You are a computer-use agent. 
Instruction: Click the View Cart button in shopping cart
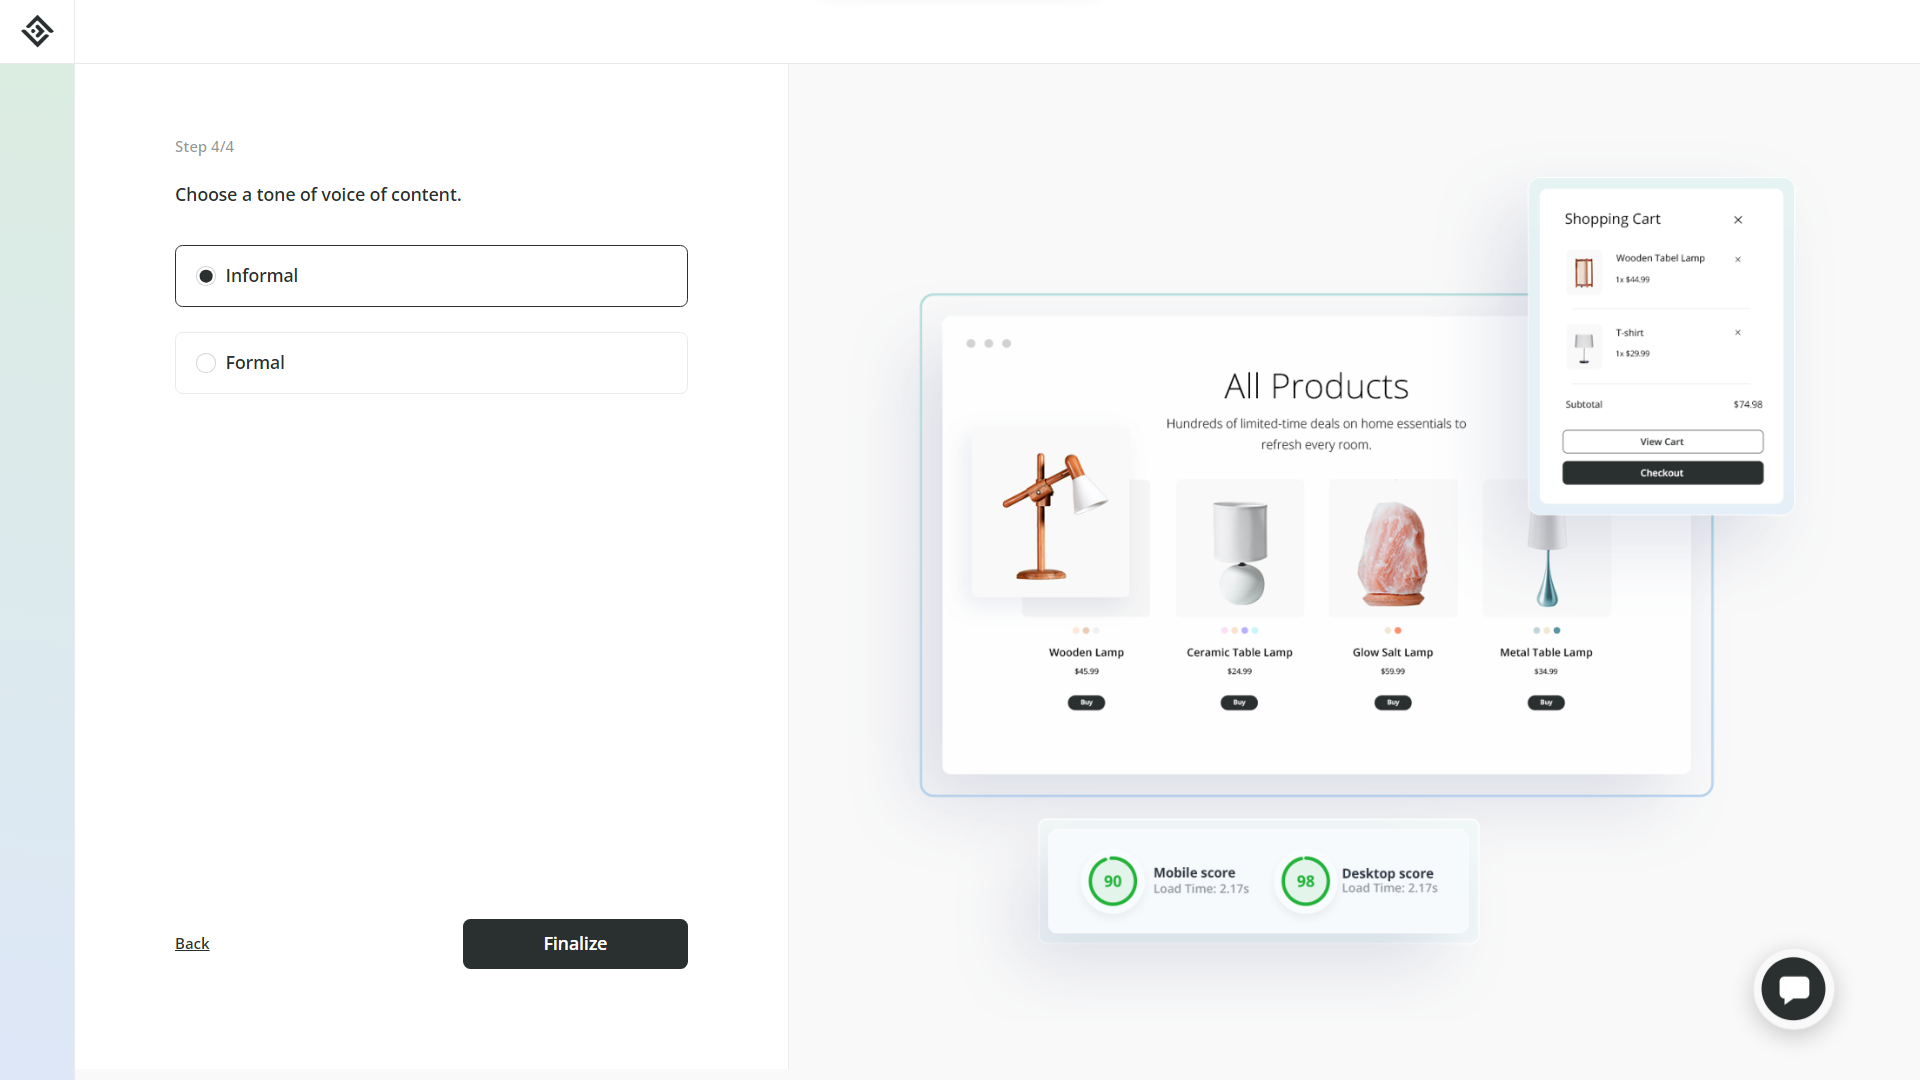click(x=1662, y=440)
